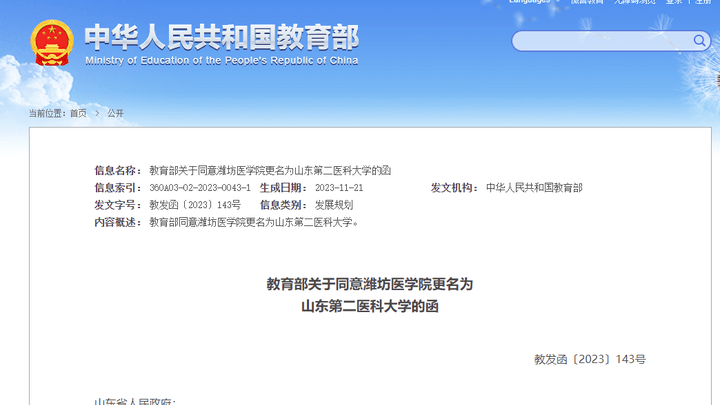Click the 发文字号 label
This screenshot has width=720, height=405.
118,205
